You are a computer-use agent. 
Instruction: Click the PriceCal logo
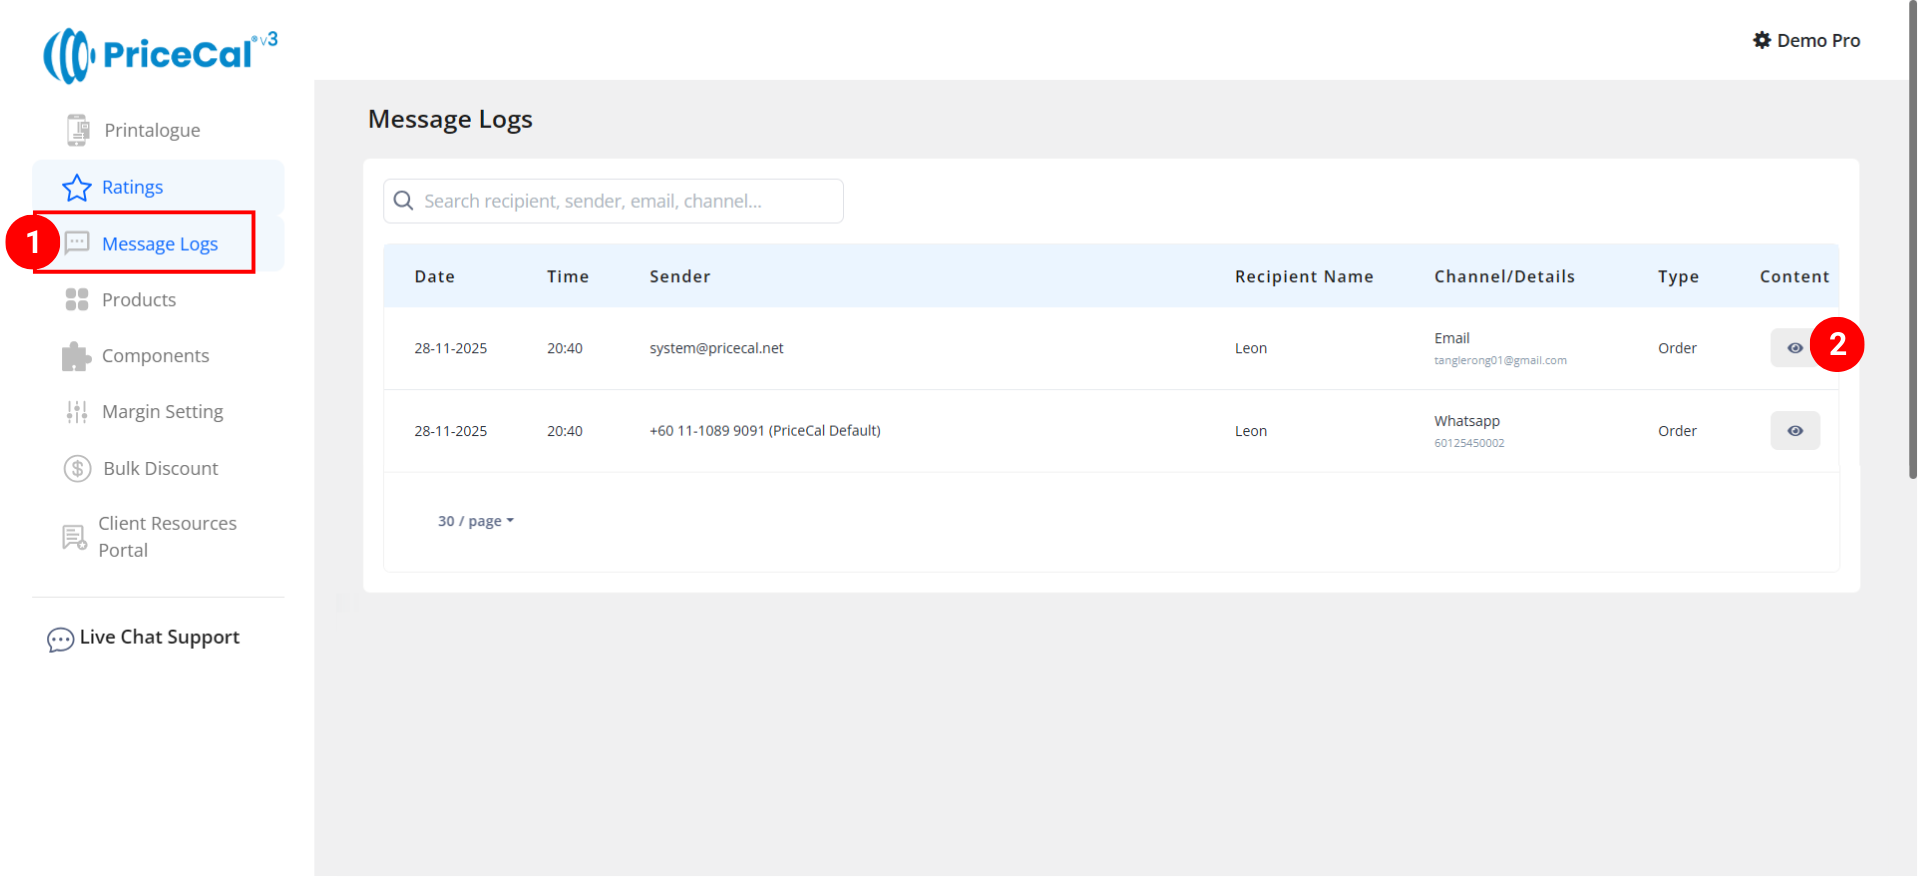(x=160, y=54)
